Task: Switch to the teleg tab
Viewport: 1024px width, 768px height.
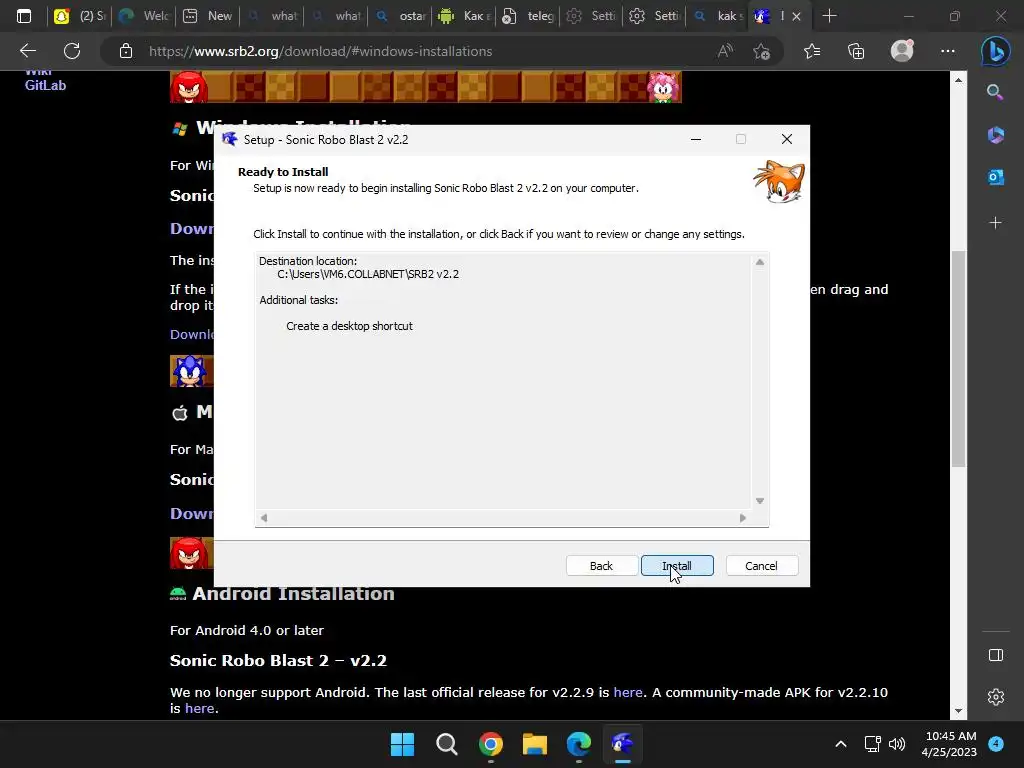Action: 528,16
